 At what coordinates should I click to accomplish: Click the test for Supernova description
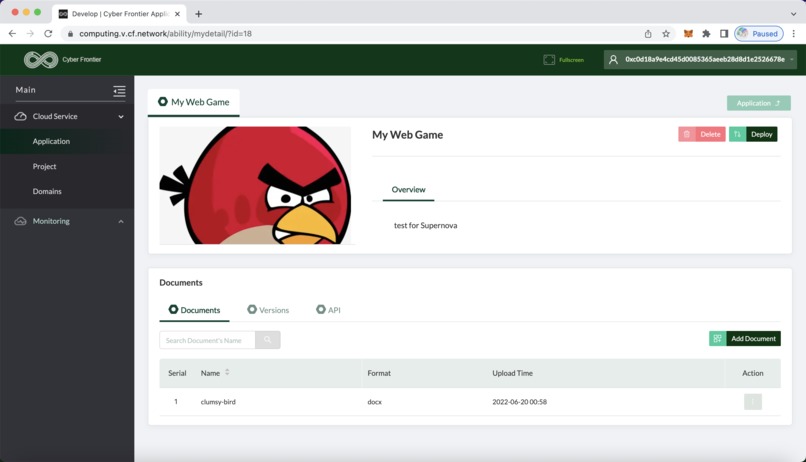click(x=426, y=226)
